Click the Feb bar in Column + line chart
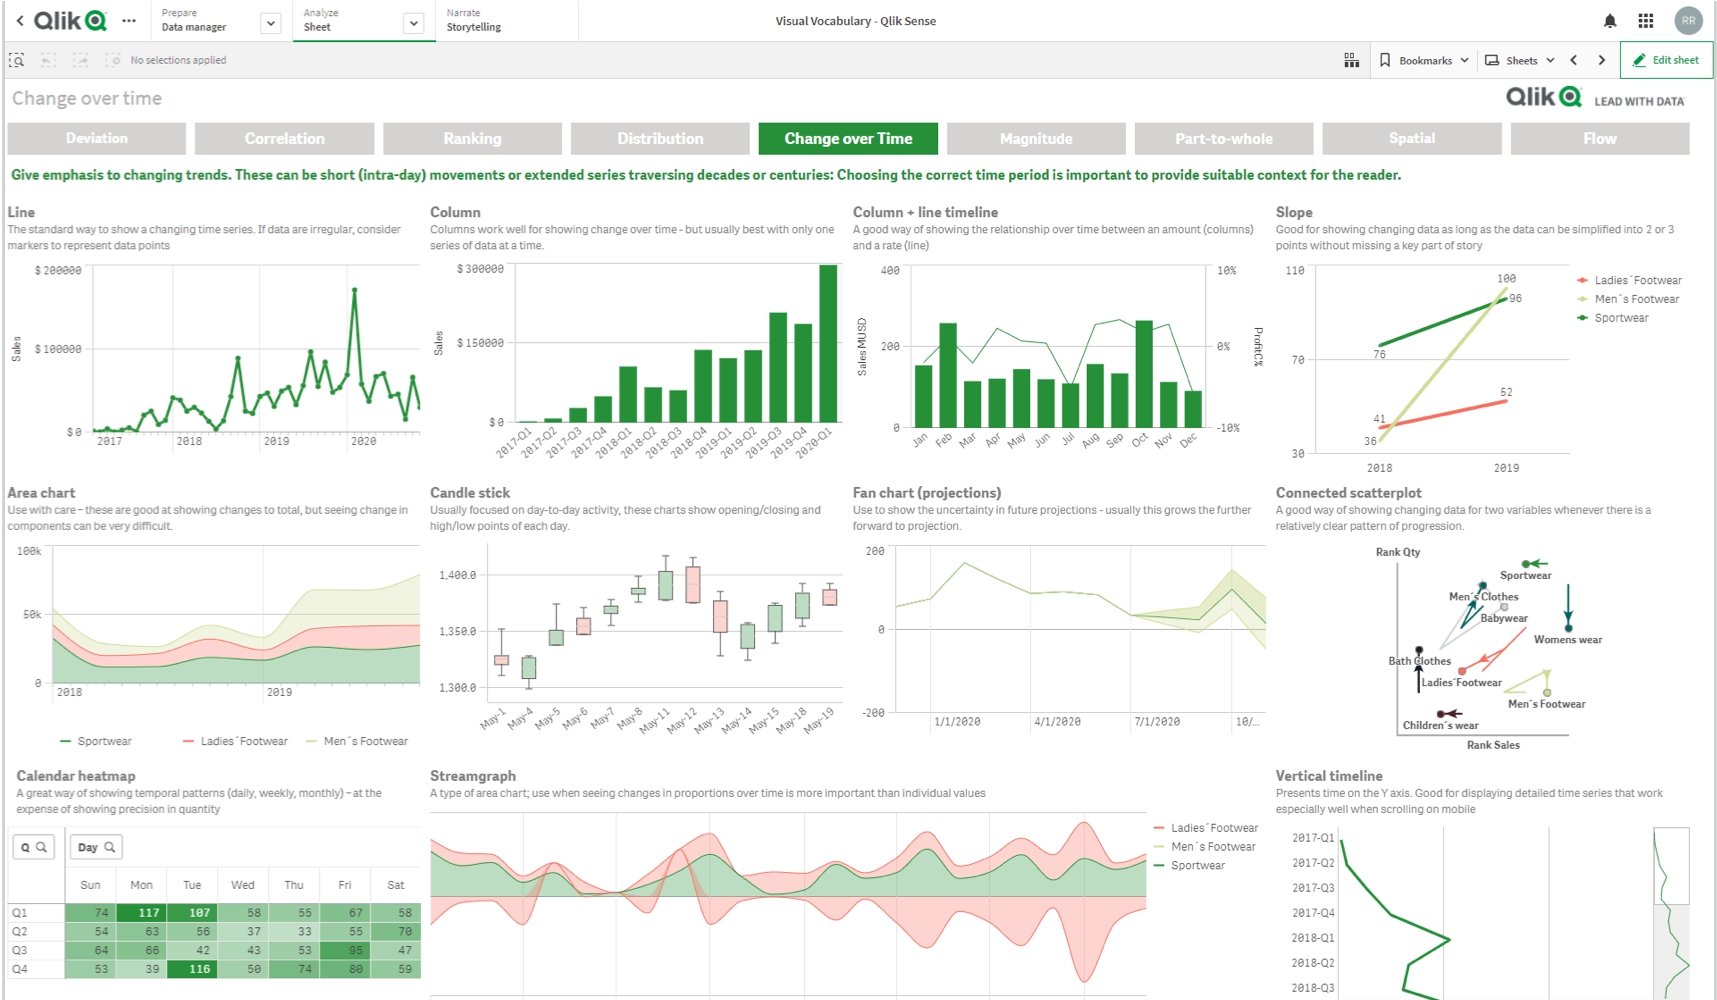 tap(948, 375)
